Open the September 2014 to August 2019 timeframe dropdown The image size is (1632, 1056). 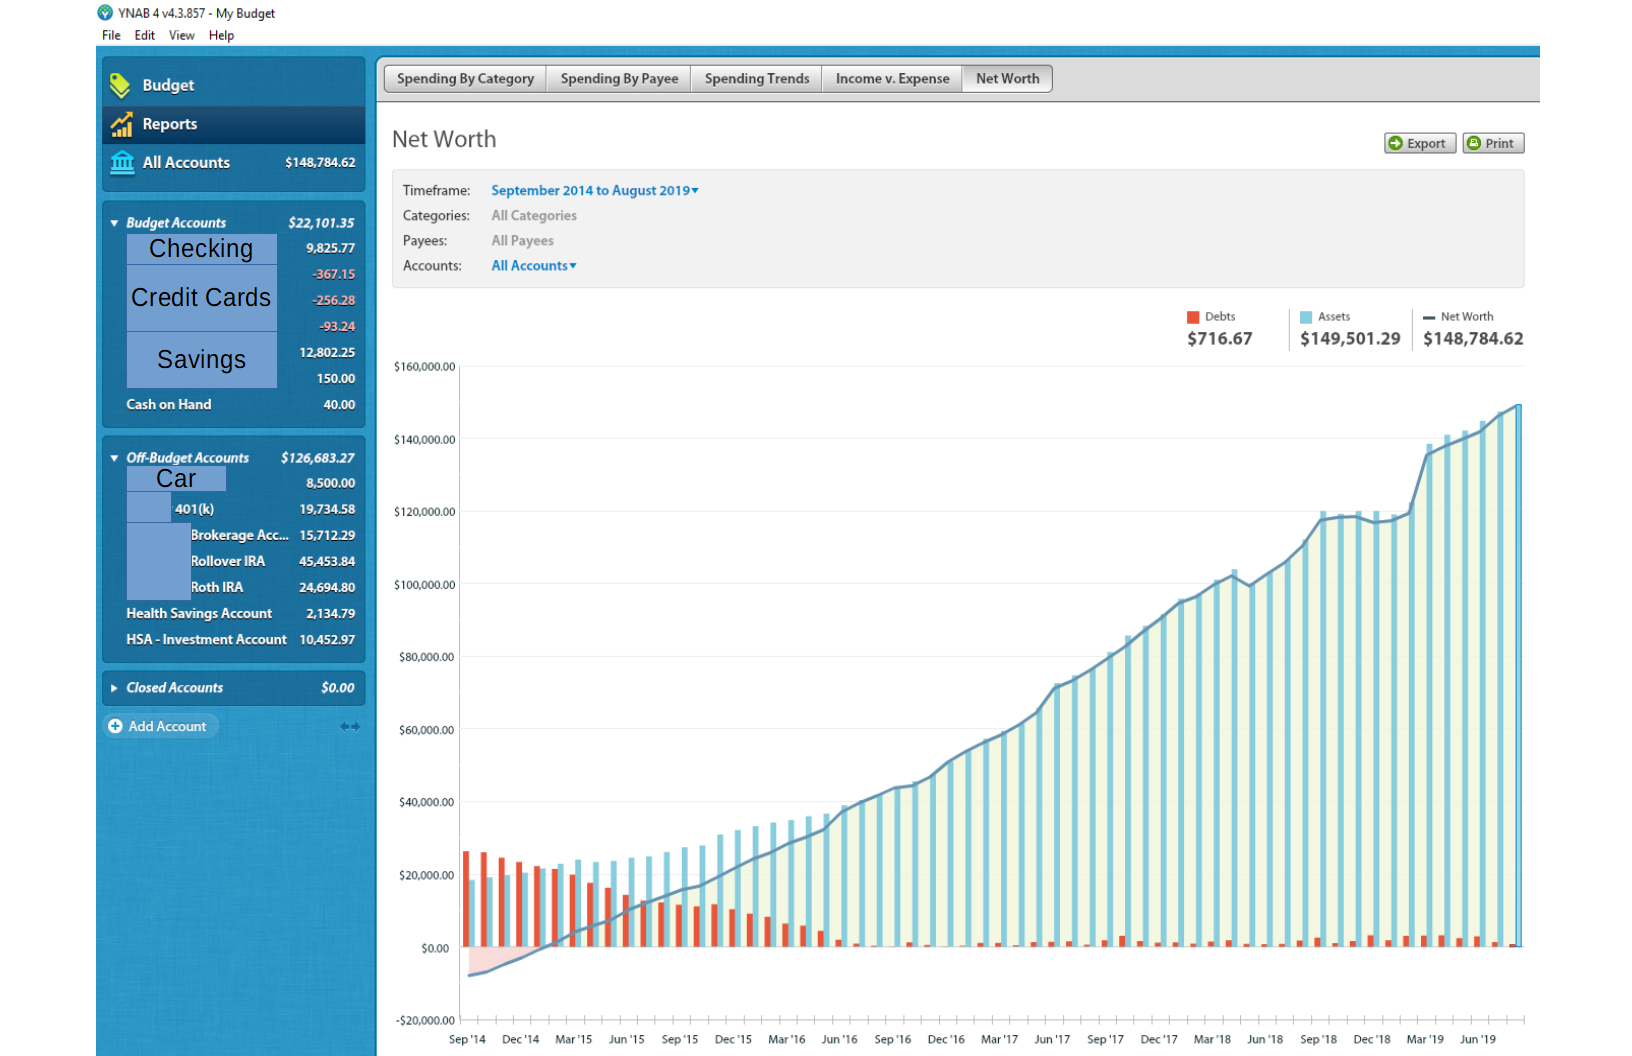593,190
